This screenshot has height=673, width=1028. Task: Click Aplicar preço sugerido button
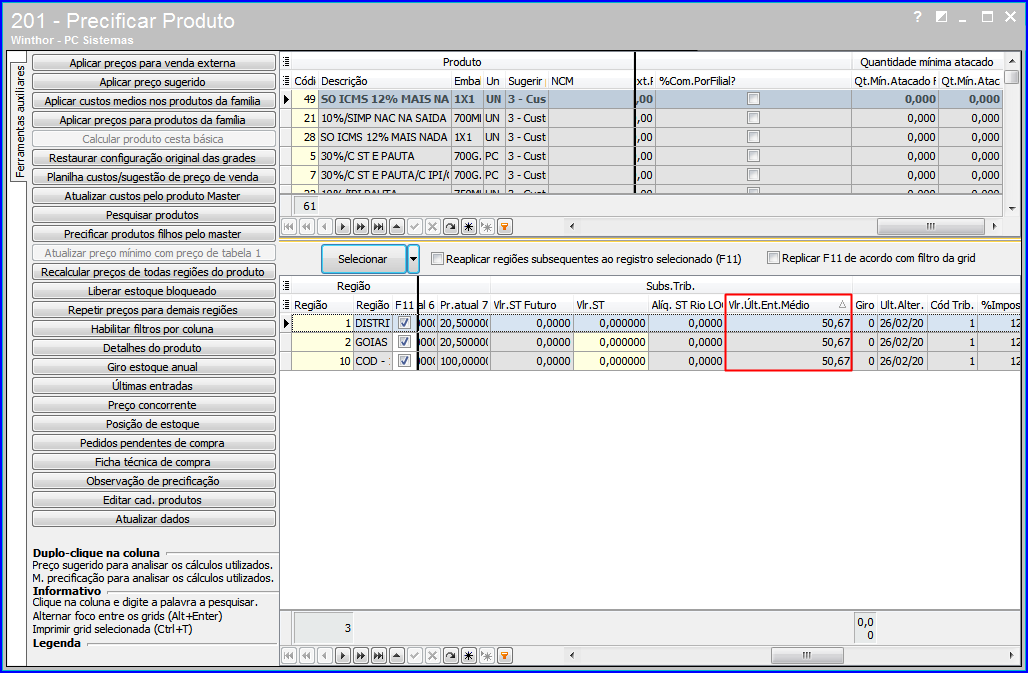[x=153, y=82]
